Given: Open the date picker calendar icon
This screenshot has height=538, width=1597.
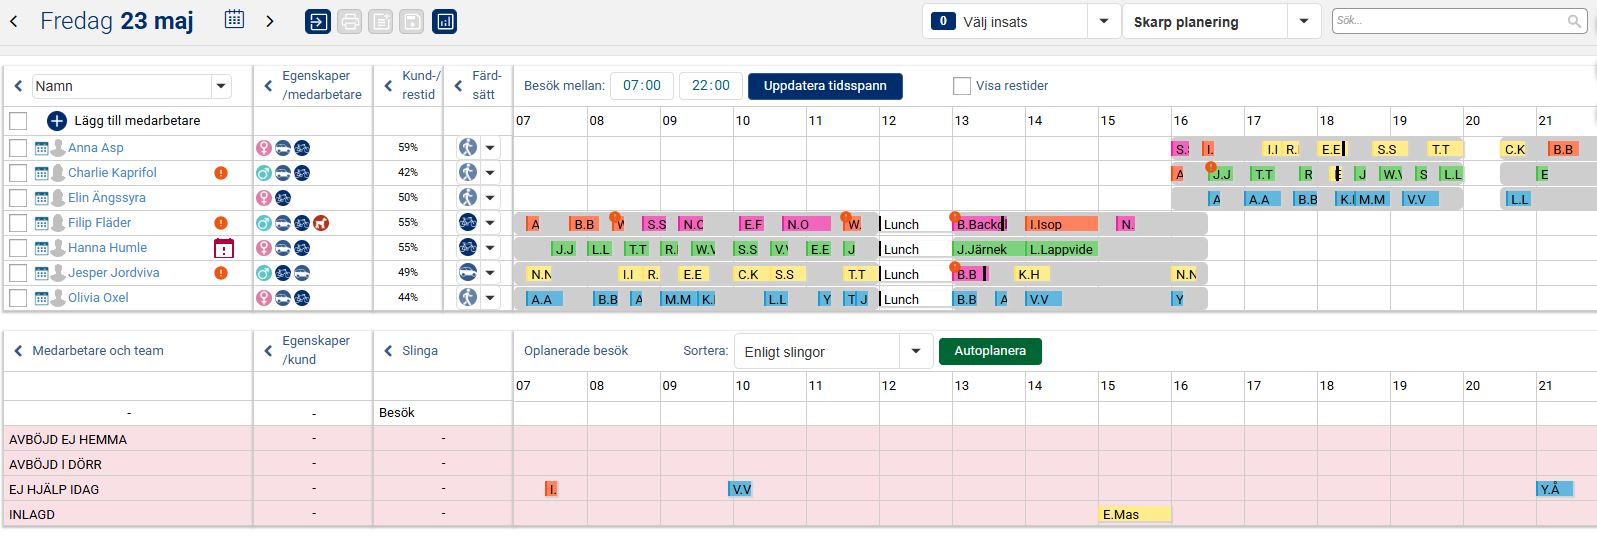Looking at the screenshot, I should (x=234, y=20).
